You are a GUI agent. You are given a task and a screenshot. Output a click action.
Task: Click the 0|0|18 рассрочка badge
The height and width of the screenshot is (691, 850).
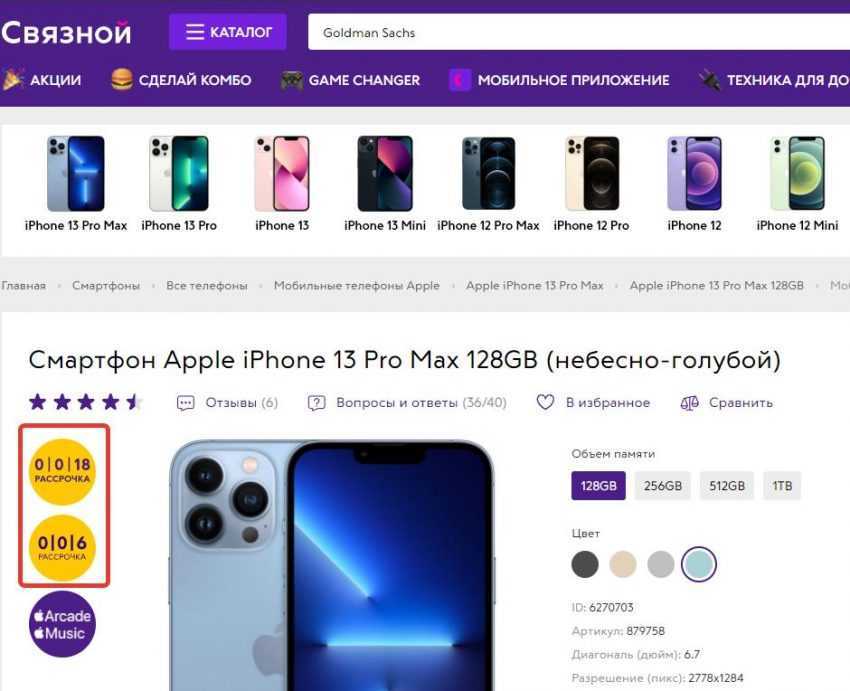(62, 472)
